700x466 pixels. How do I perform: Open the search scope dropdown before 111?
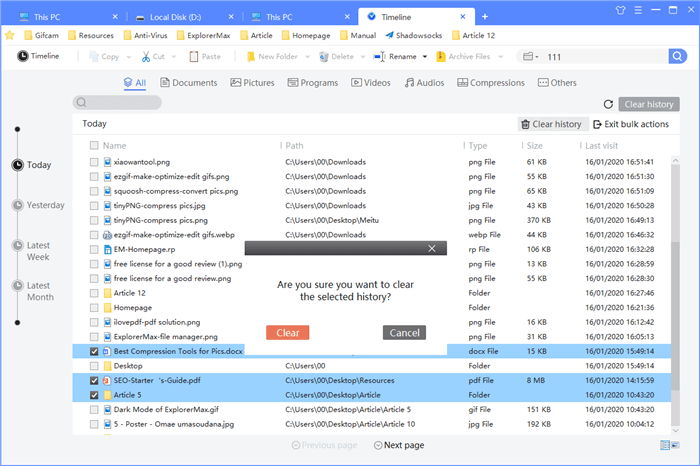pyautogui.click(x=530, y=56)
